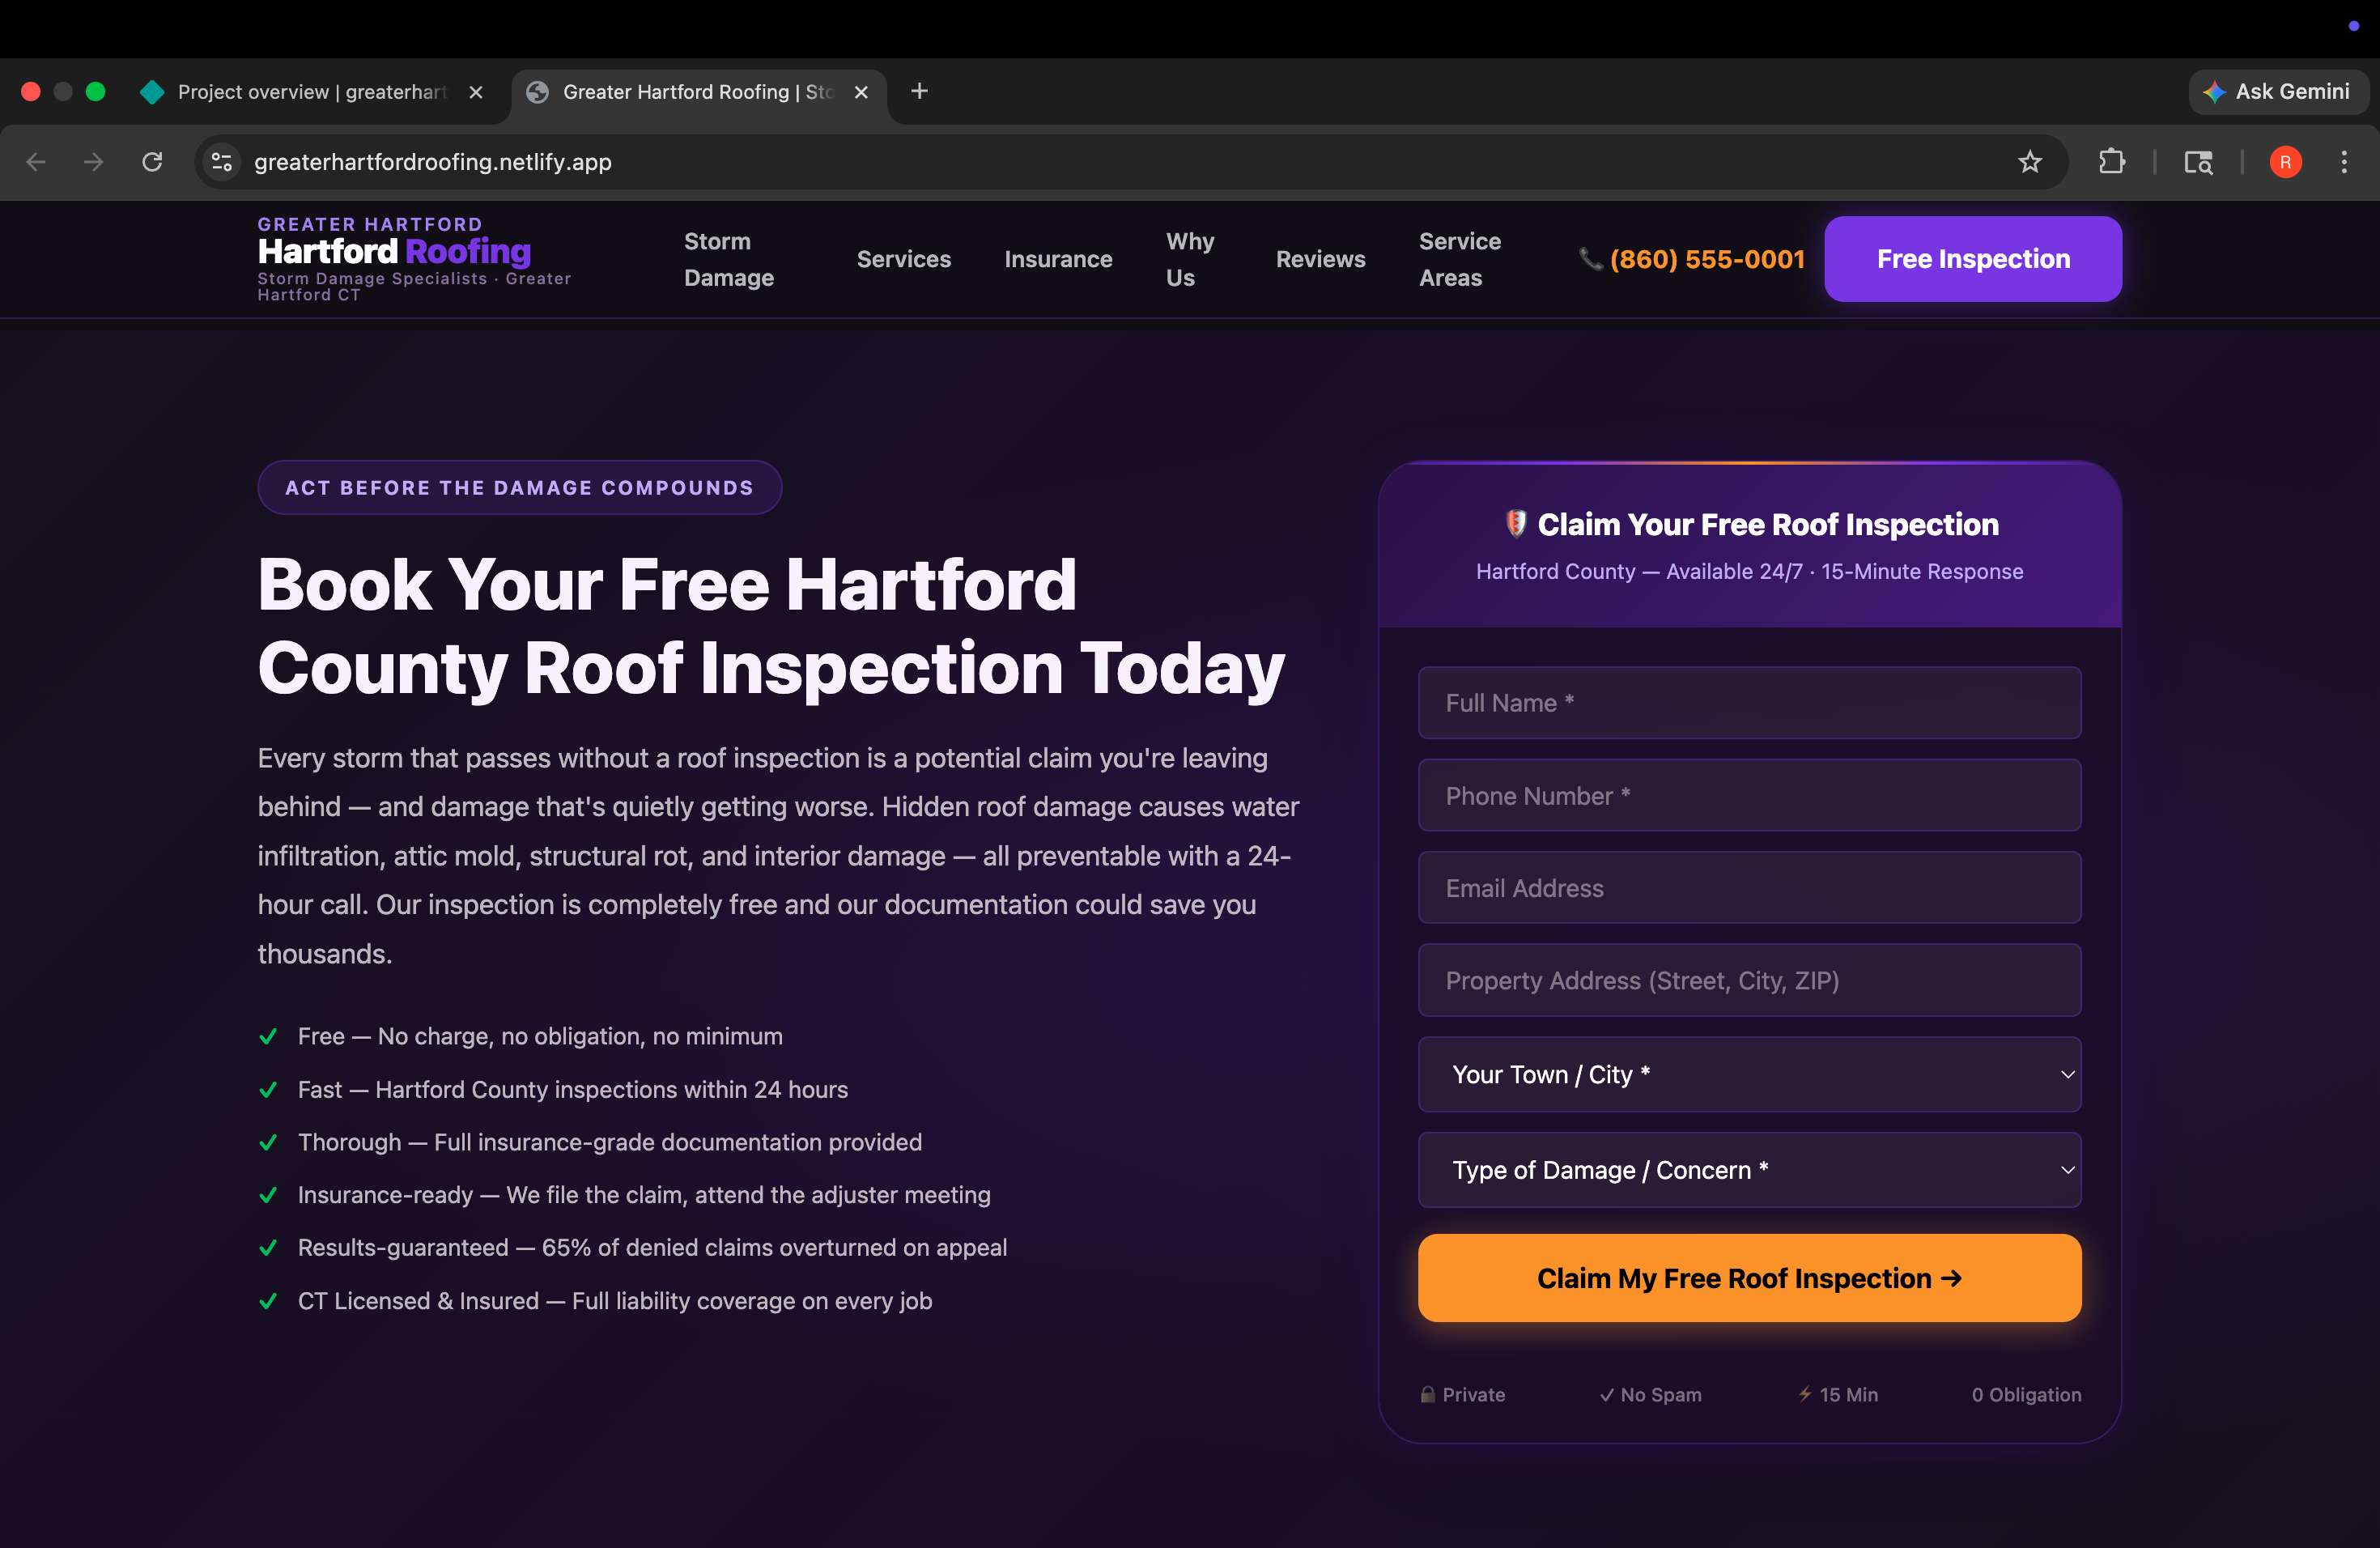
Task: Open the Services nav link
Action: click(x=904, y=259)
